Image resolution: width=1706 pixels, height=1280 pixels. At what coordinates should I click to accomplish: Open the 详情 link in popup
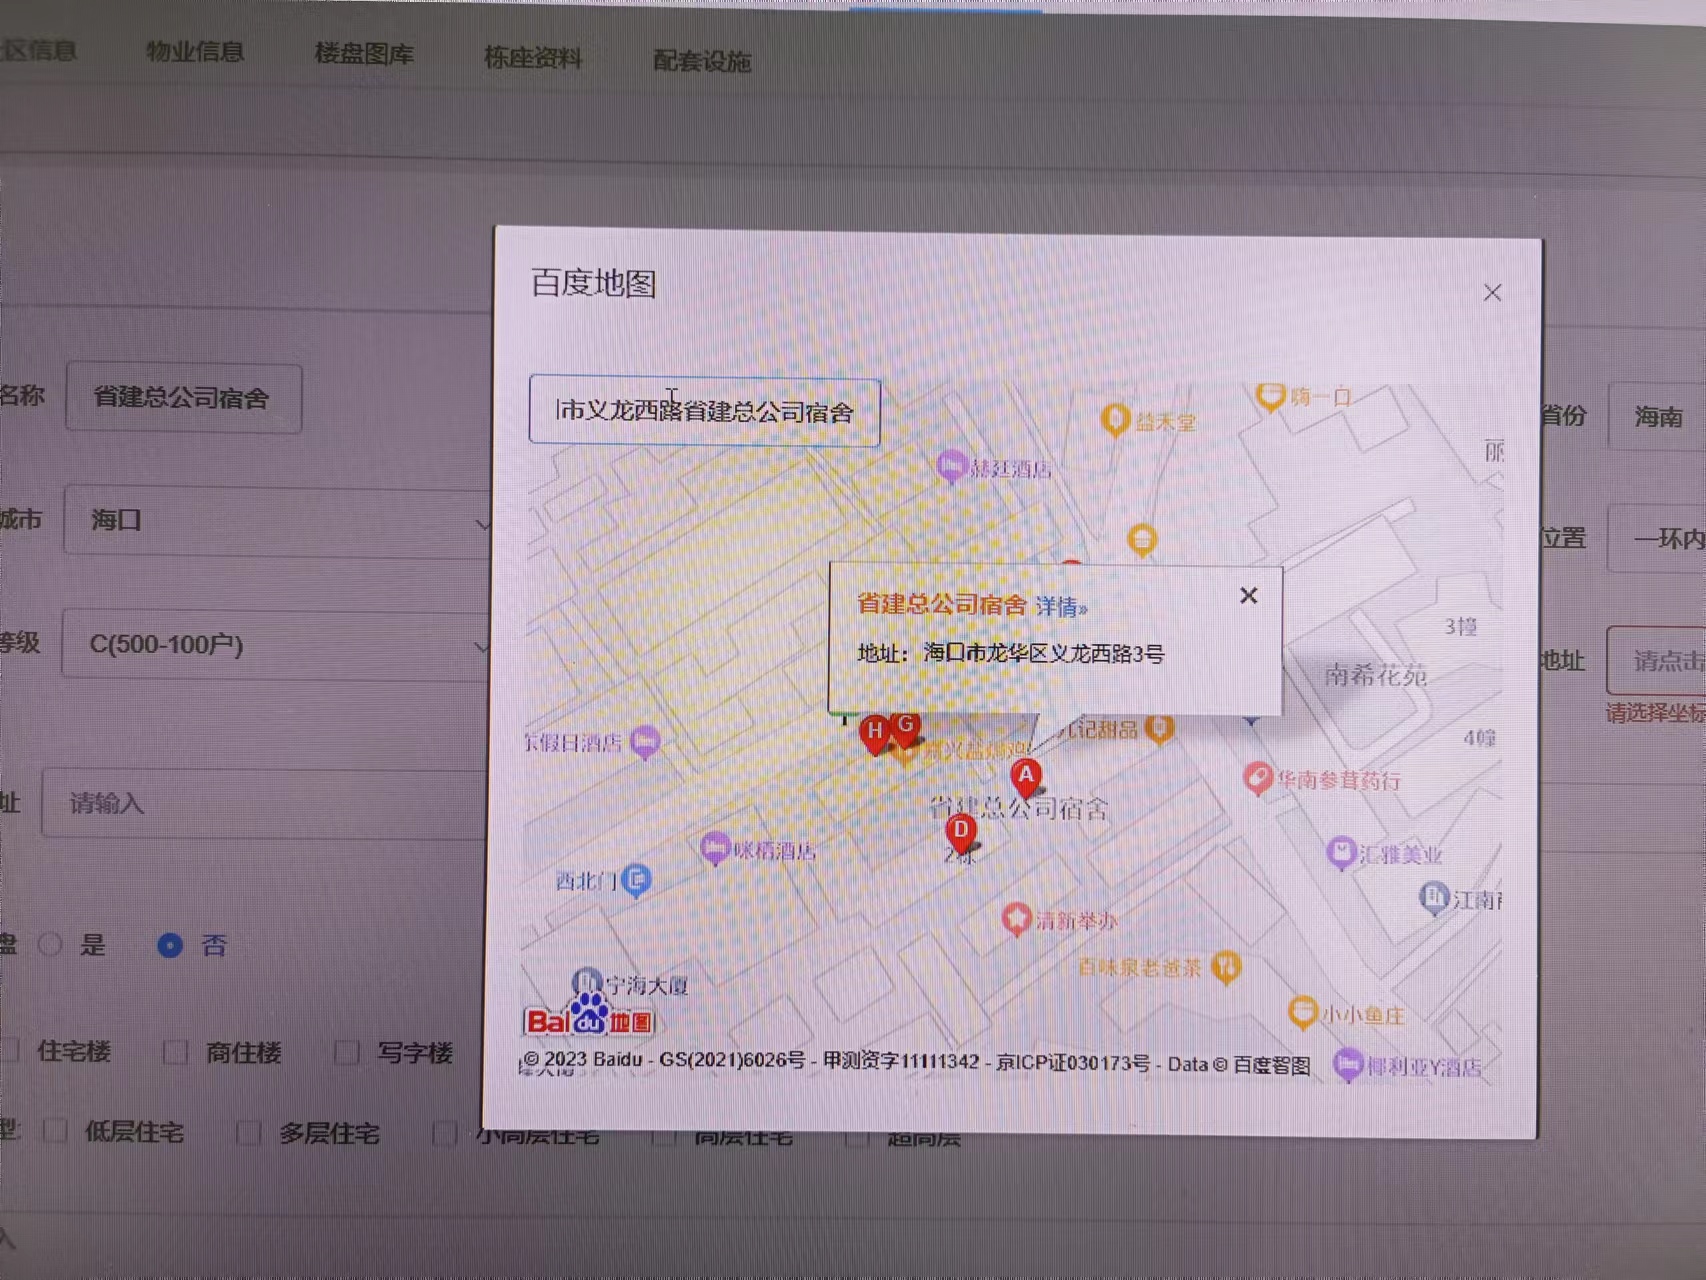coord(1060,607)
